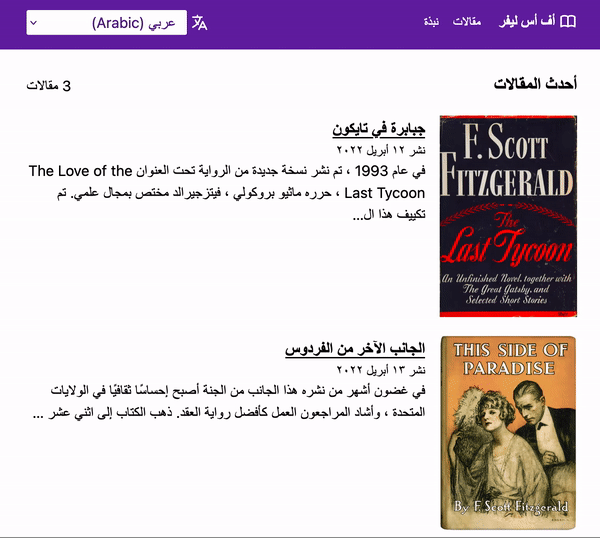The height and width of the screenshot is (538, 600).
Task: Open the نبذة menu item
Action: pyautogui.click(x=431, y=21)
